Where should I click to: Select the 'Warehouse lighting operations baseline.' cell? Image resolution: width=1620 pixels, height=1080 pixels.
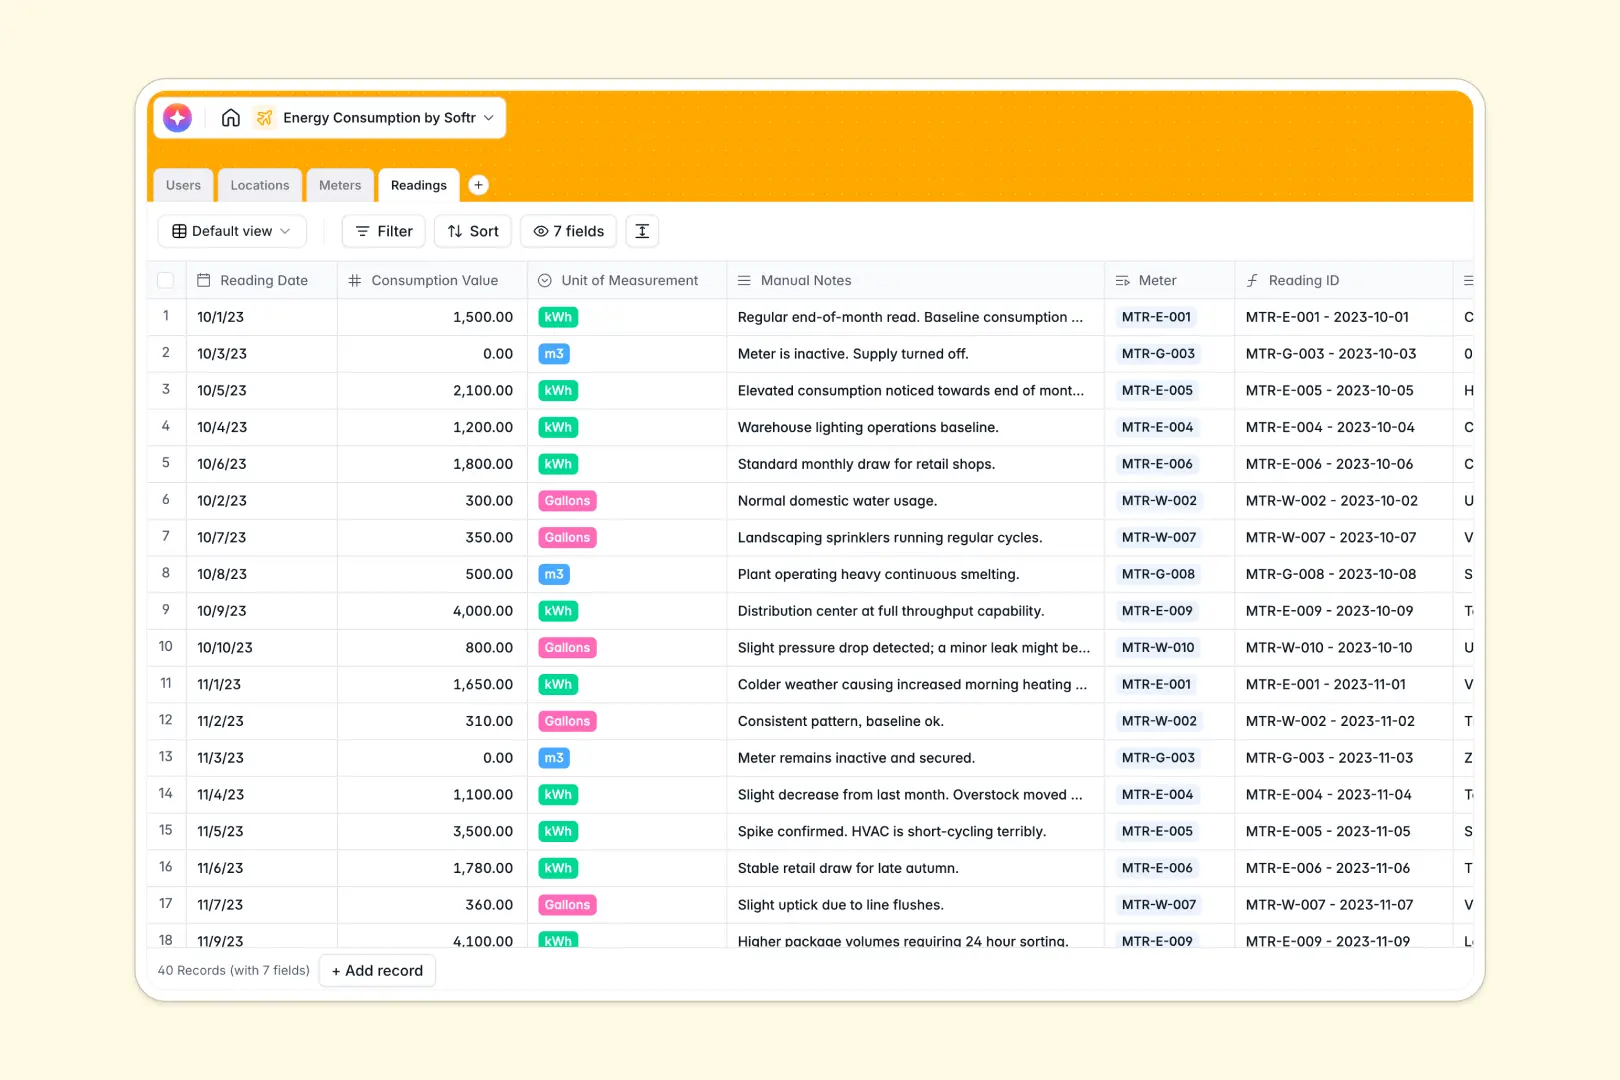point(915,427)
